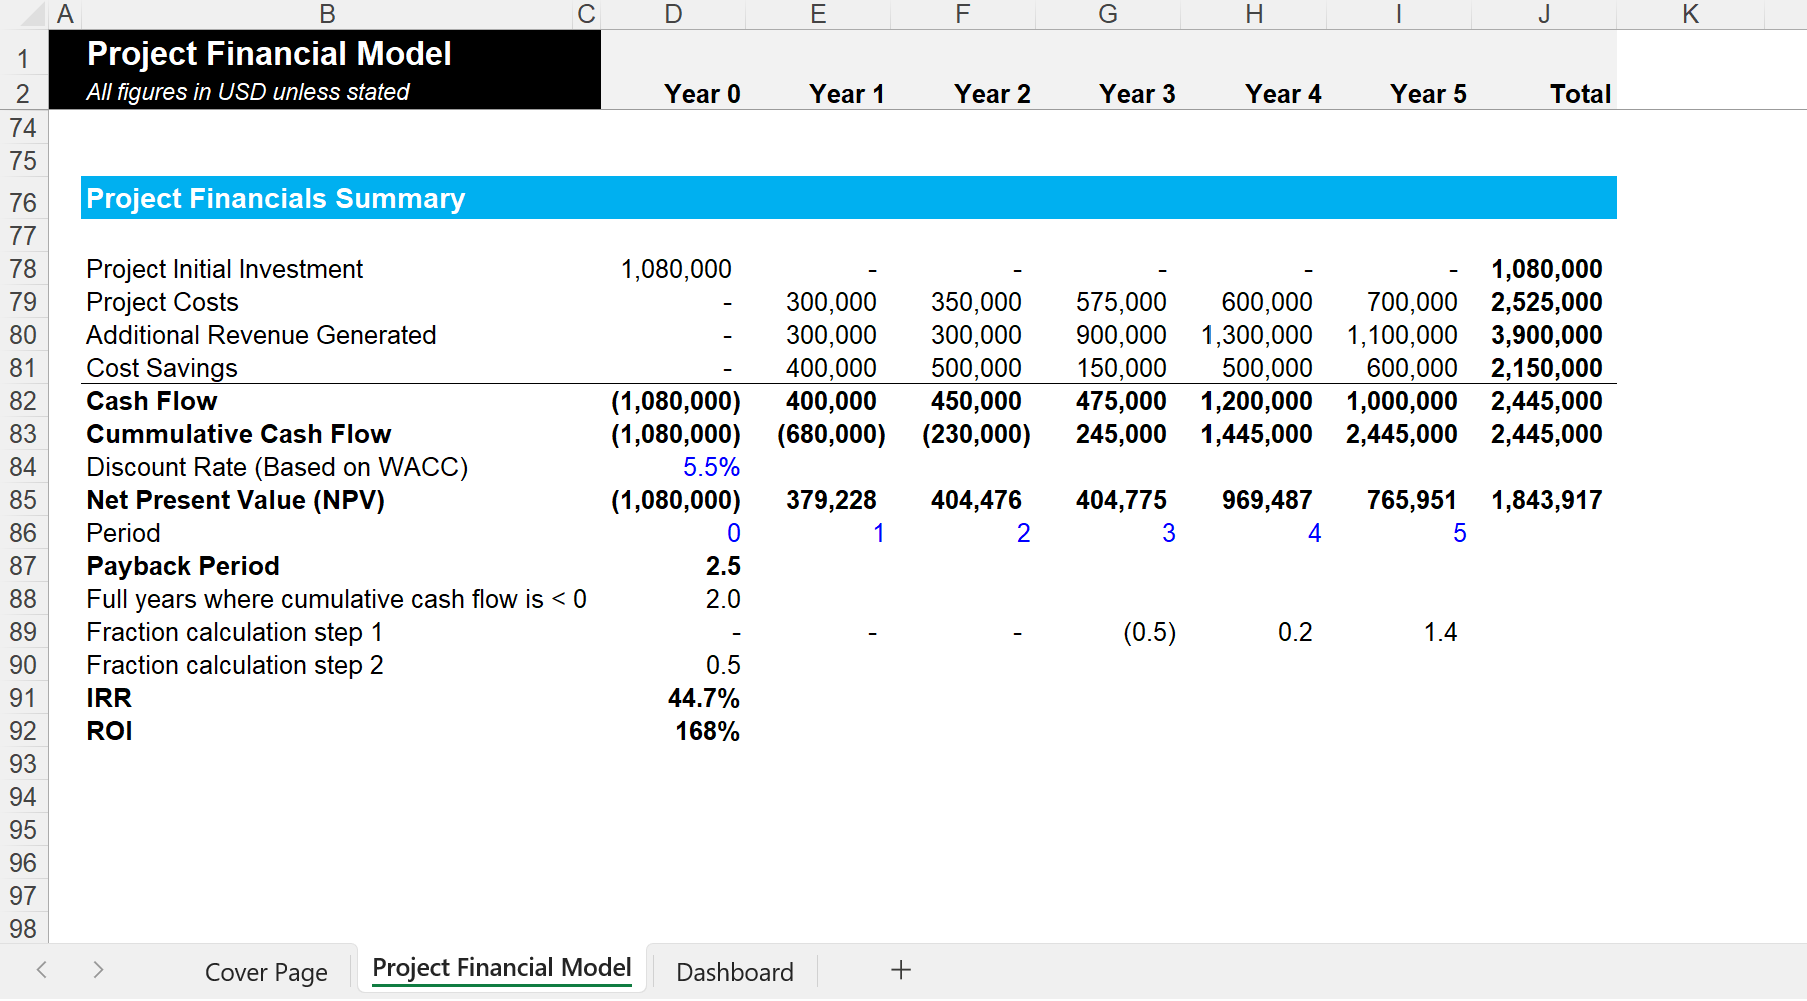Click the Project Financials Summary banner
The height and width of the screenshot is (1001, 1807).
[x=849, y=198]
